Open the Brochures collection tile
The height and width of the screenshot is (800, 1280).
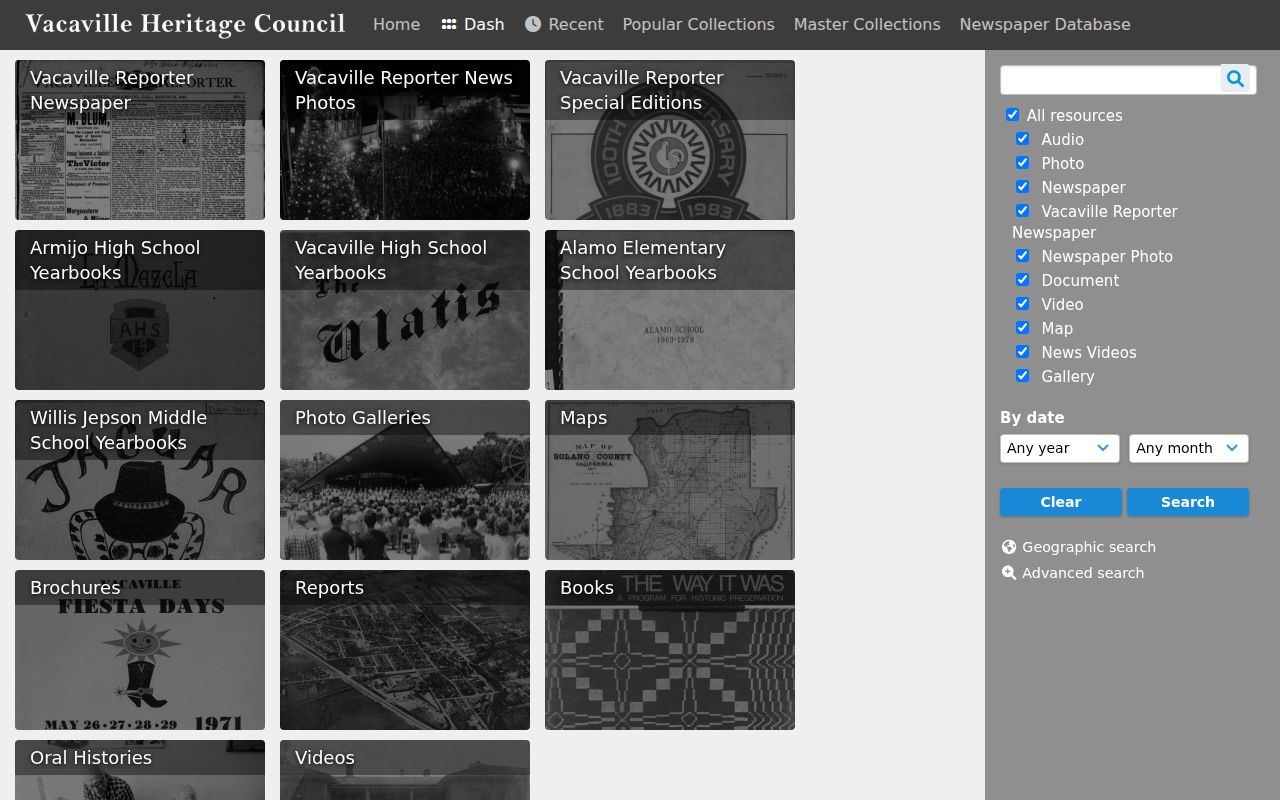pos(140,650)
